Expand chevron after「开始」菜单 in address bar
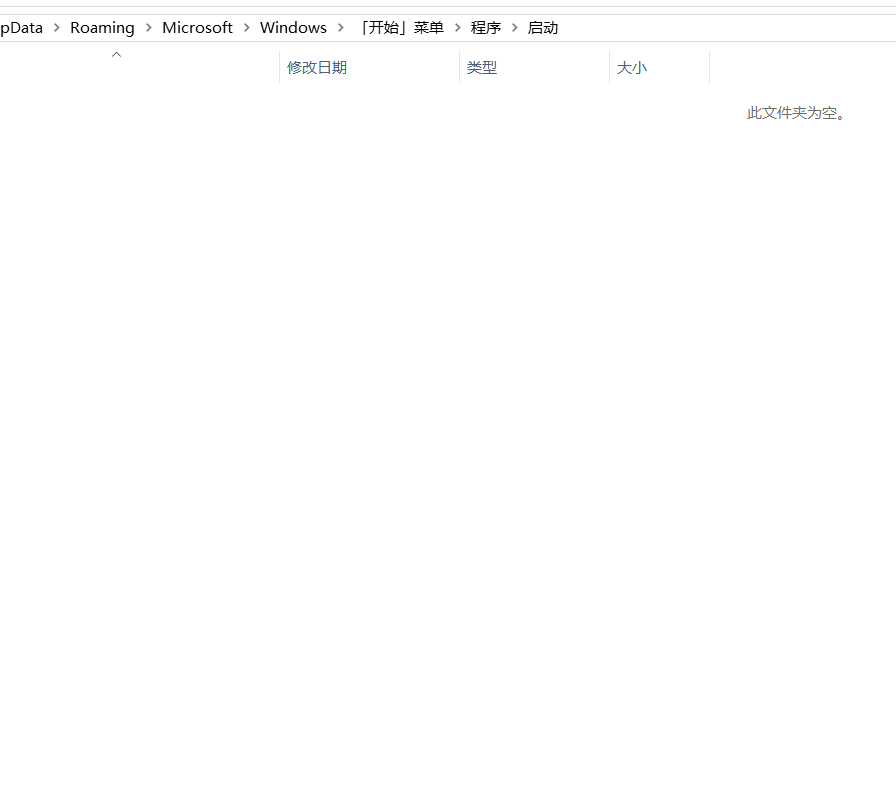The width and height of the screenshot is (896, 791). point(458,27)
